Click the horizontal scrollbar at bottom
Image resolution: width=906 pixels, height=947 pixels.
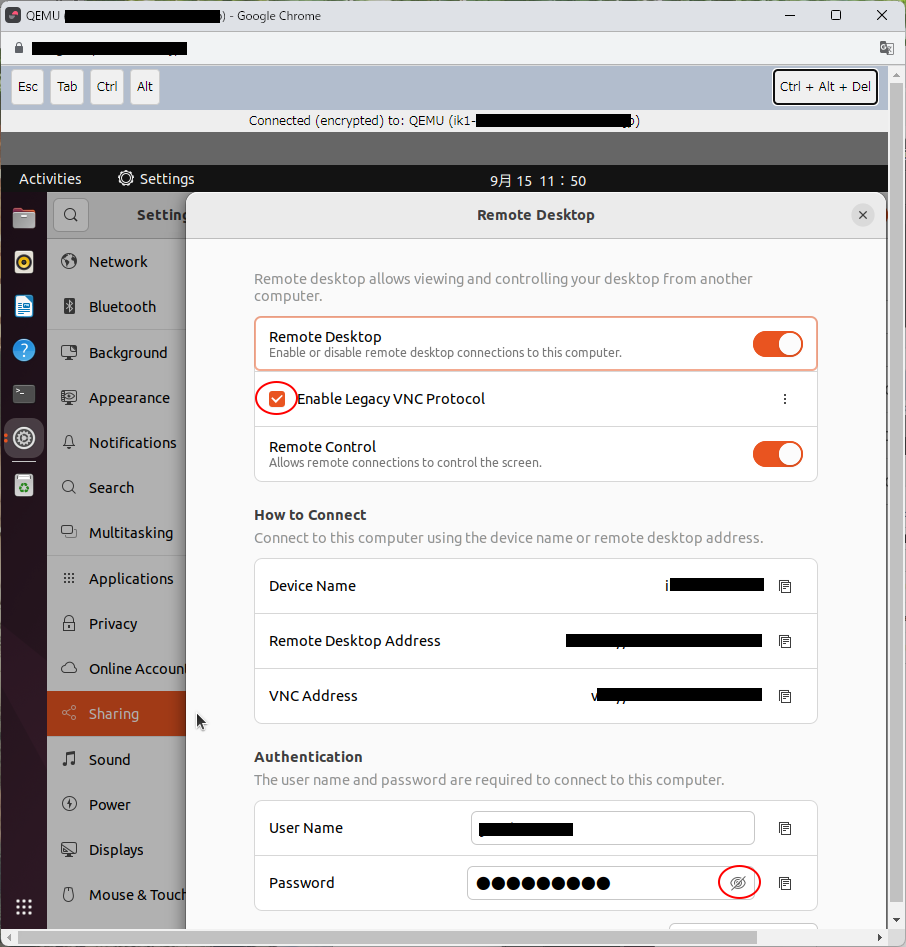pos(387,937)
